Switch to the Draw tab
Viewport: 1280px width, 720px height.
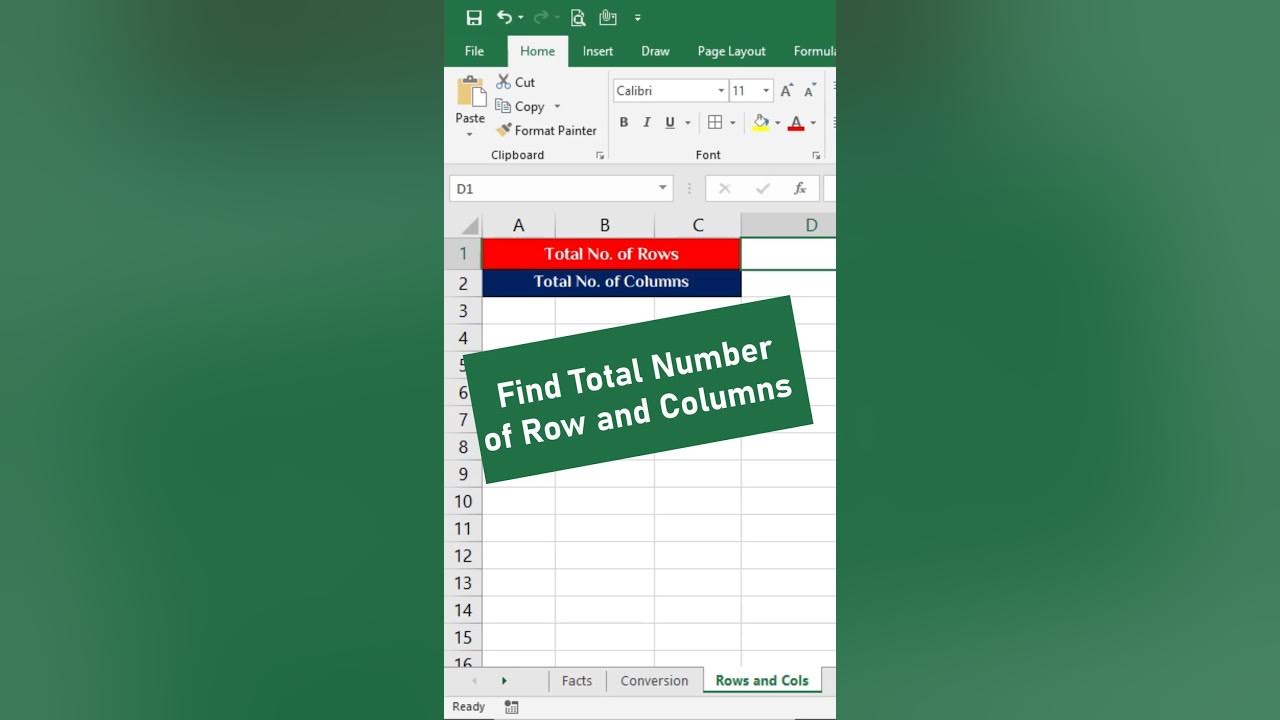656,51
